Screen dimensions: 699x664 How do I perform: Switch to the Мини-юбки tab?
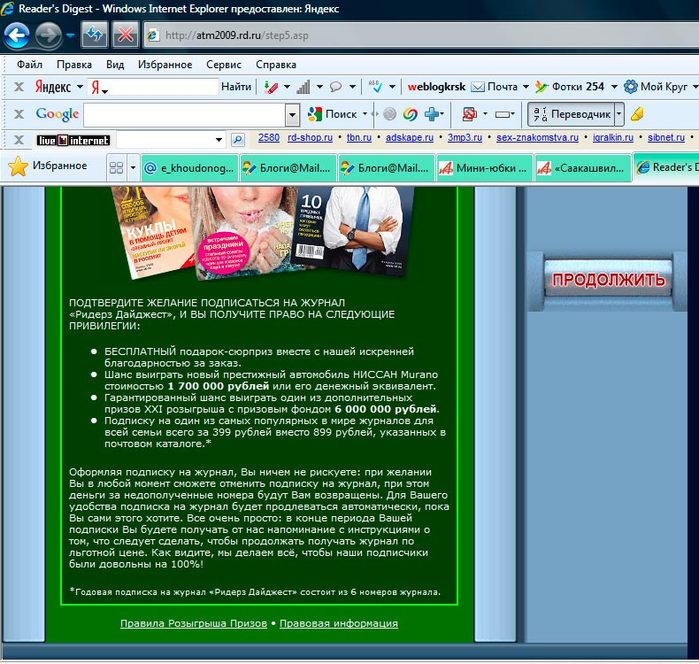click(x=484, y=168)
